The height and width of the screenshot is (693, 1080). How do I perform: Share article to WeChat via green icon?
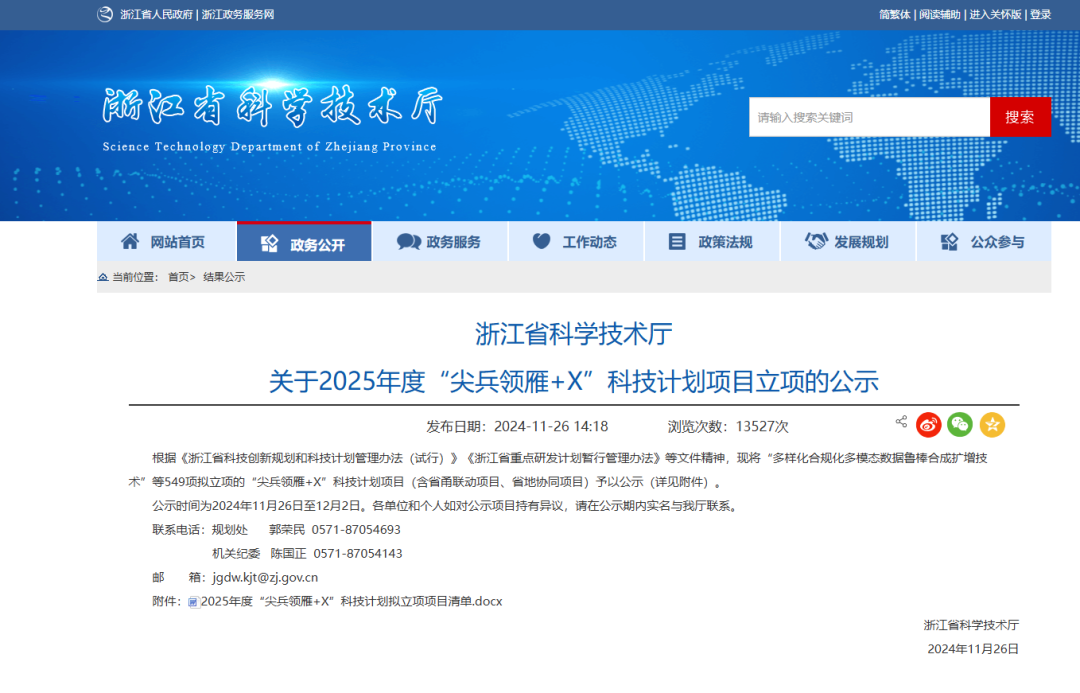coord(960,424)
